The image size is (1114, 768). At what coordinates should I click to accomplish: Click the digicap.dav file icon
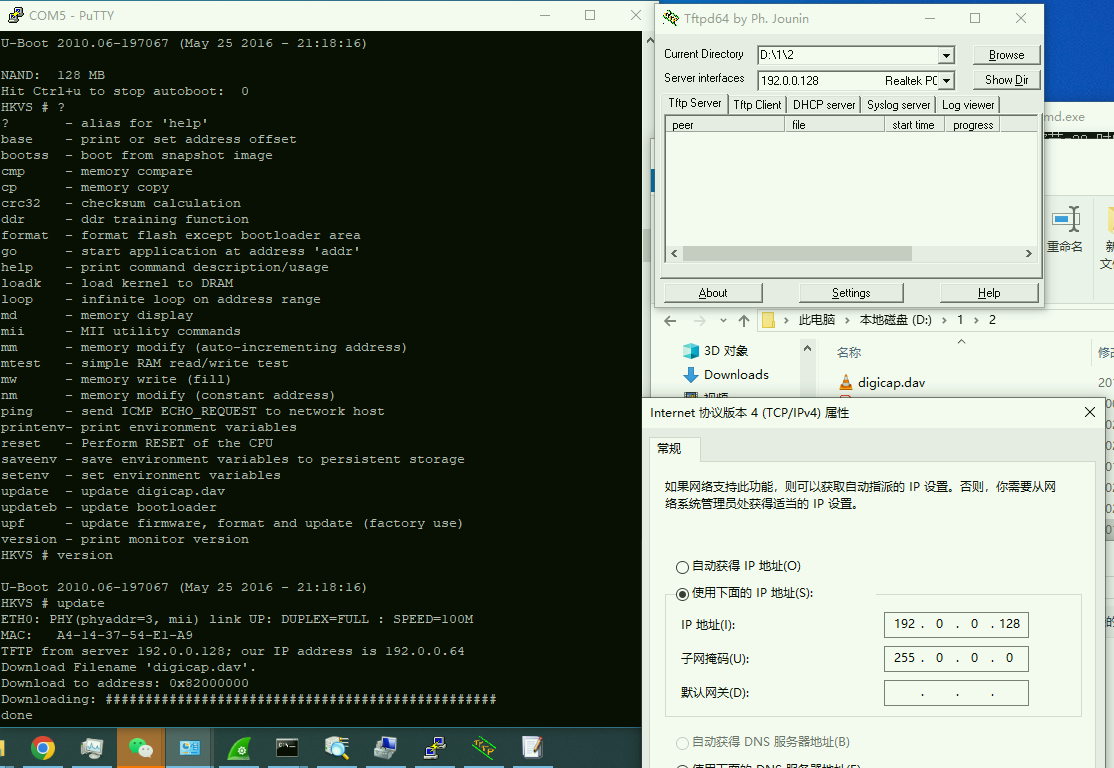click(x=845, y=382)
